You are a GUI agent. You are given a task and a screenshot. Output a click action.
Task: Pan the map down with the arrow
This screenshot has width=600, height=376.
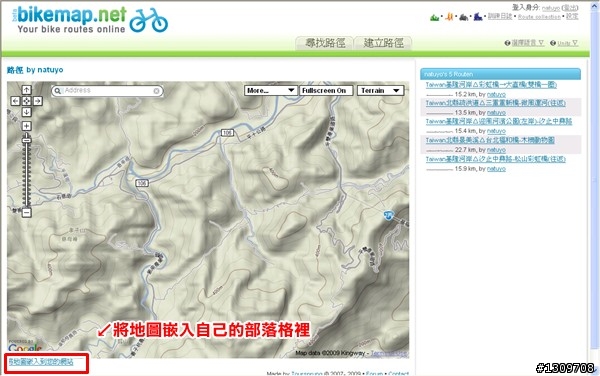coord(26,112)
